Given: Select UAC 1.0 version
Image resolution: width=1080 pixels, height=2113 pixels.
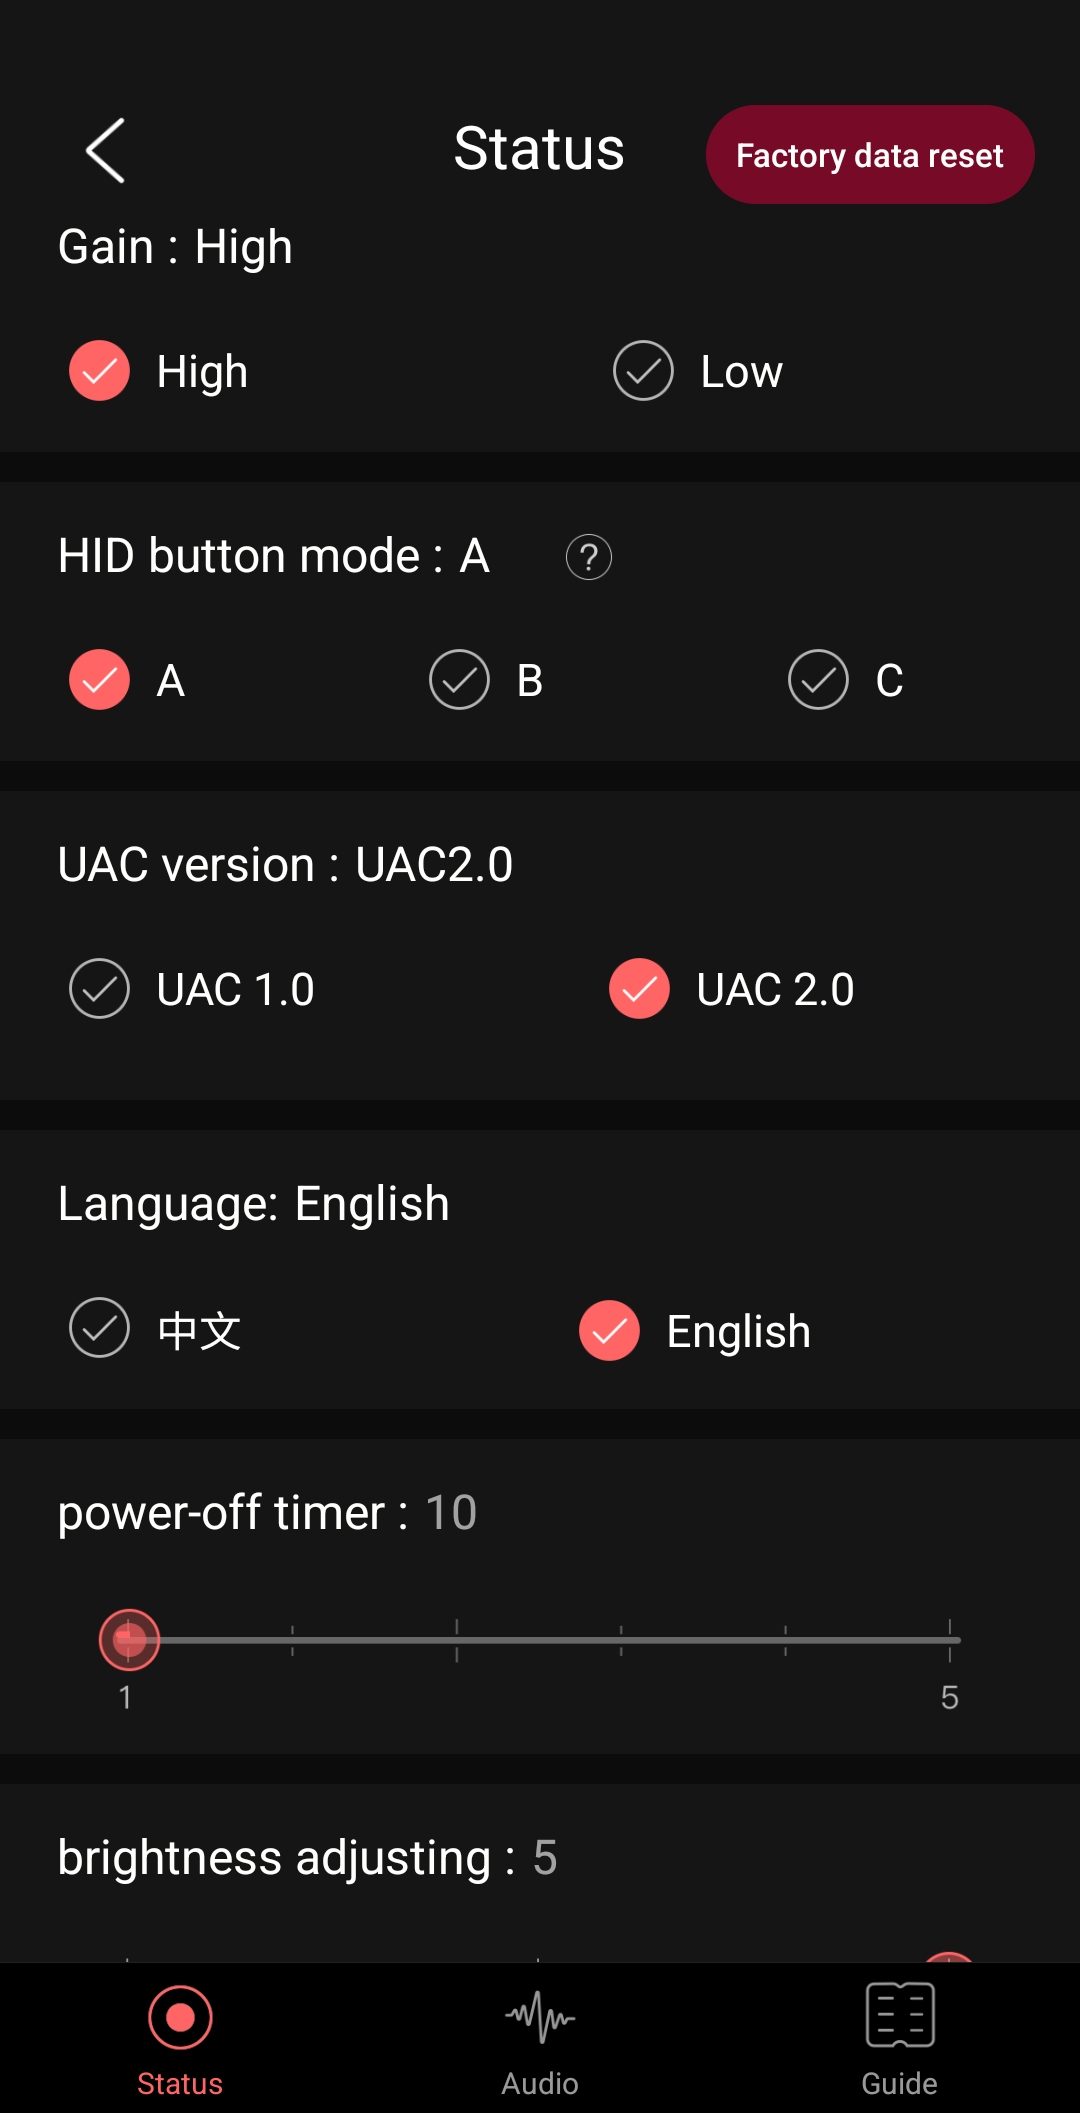Looking at the screenshot, I should (x=100, y=989).
